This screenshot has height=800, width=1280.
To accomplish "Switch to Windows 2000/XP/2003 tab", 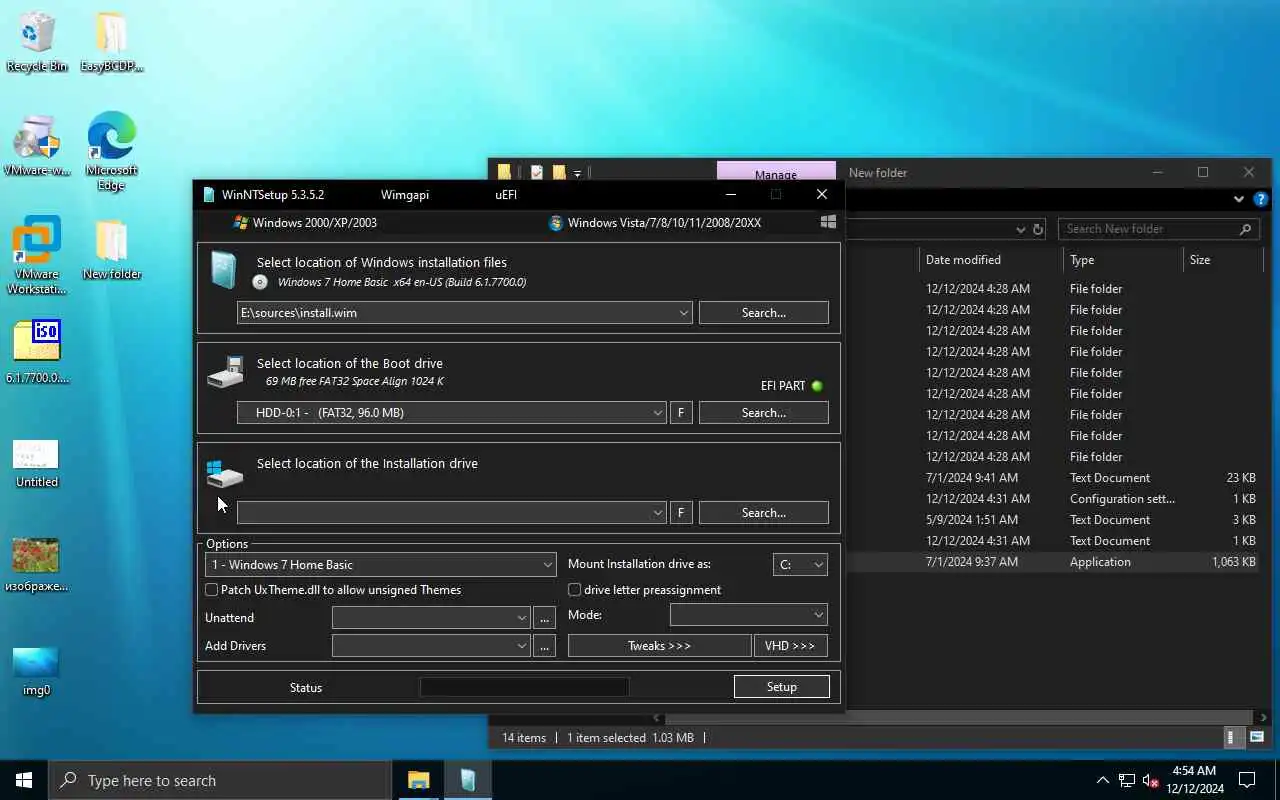I will (x=305, y=223).
